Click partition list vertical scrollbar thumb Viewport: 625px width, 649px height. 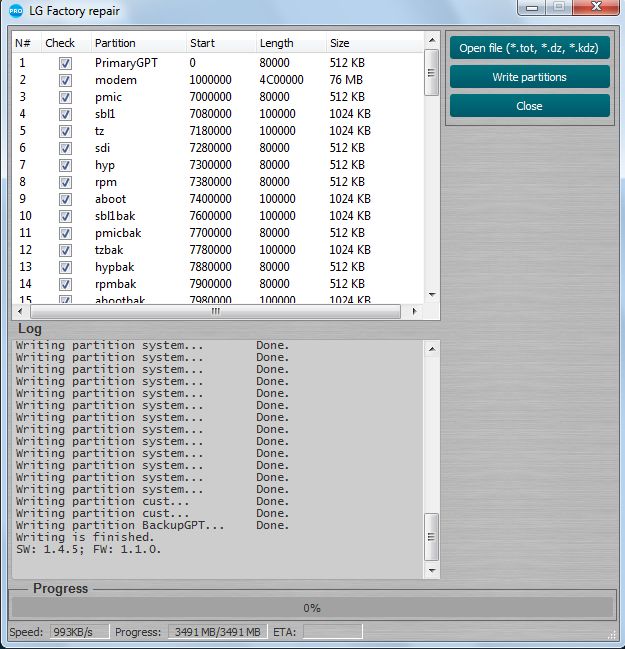432,73
